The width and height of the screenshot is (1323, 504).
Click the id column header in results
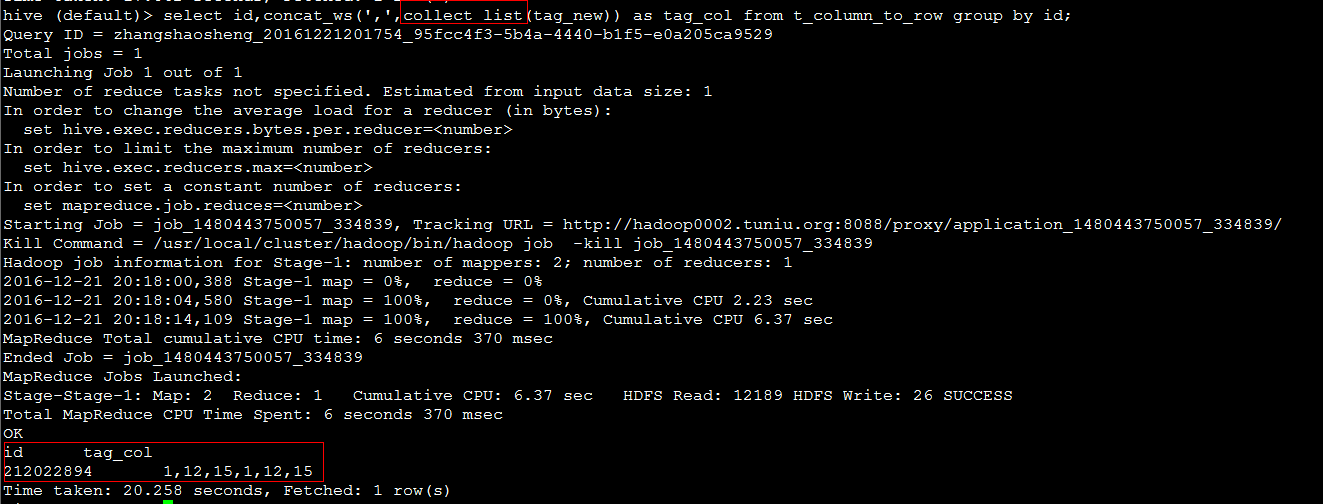pyautogui.click(x=13, y=452)
